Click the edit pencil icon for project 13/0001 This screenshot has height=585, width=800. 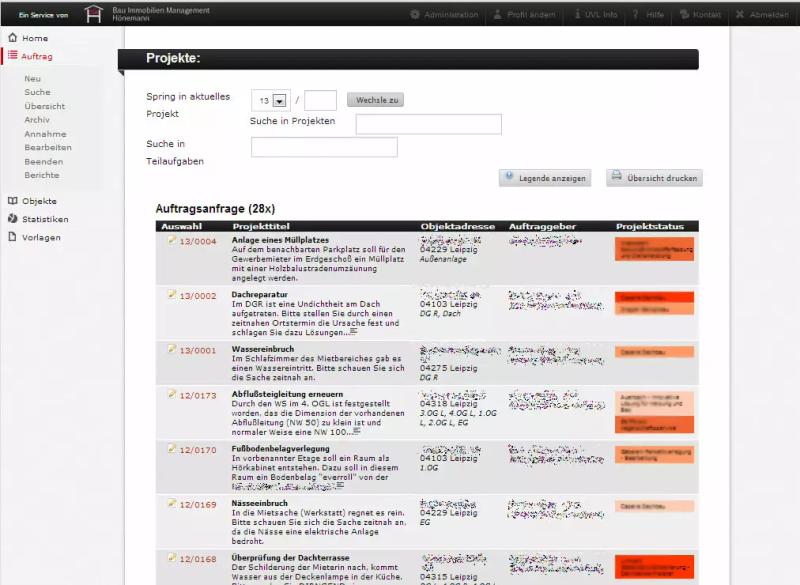[x=172, y=349]
